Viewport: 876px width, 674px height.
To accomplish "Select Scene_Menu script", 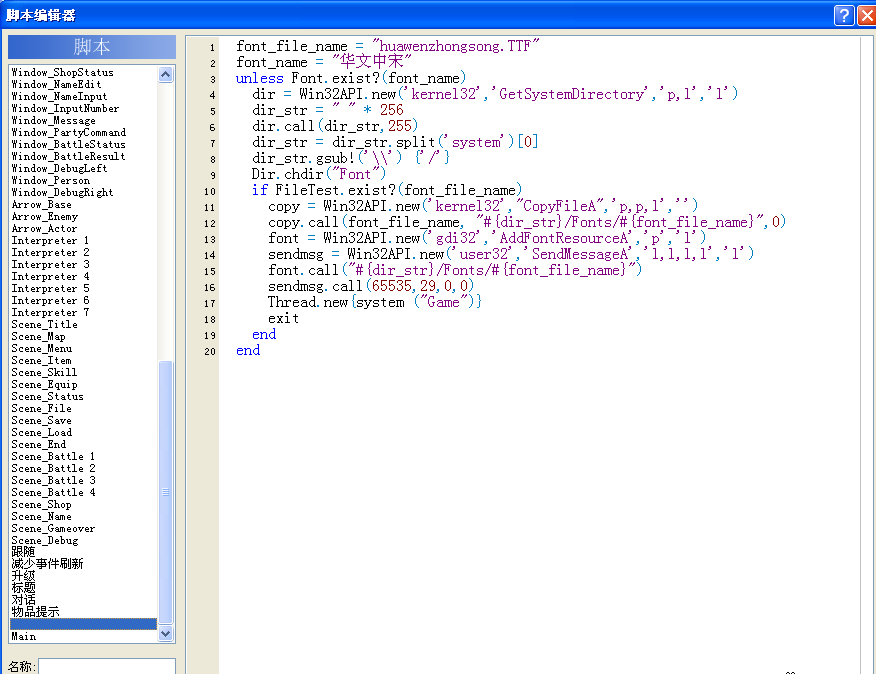I will (x=42, y=348).
